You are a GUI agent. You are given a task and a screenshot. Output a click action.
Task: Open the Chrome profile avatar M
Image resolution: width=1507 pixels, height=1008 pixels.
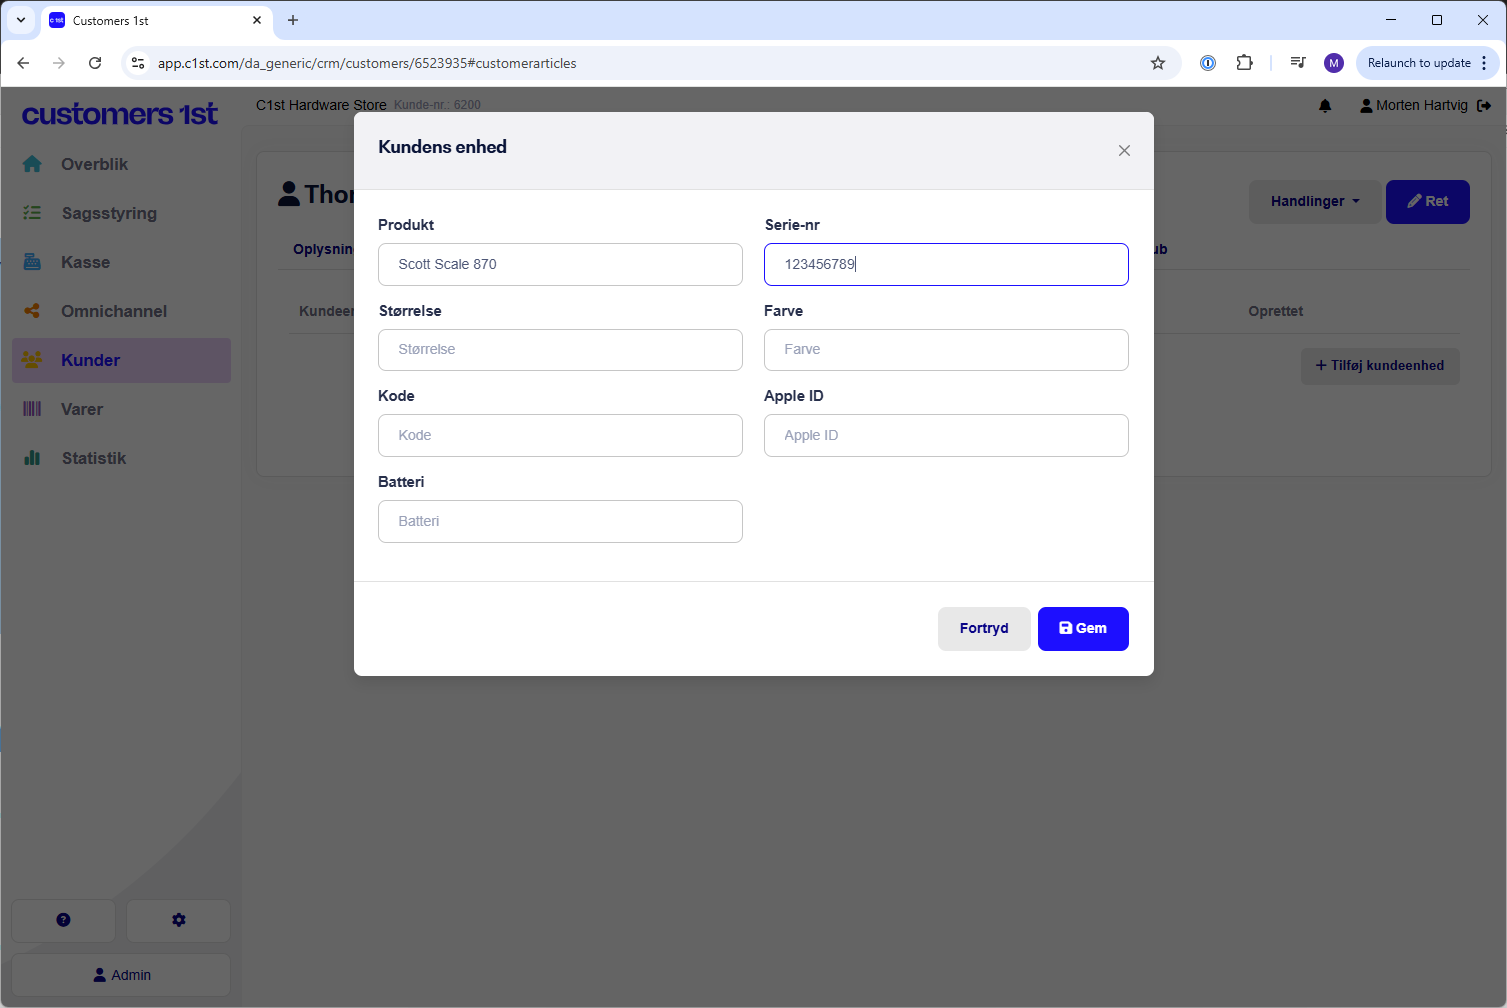(1334, 63)
